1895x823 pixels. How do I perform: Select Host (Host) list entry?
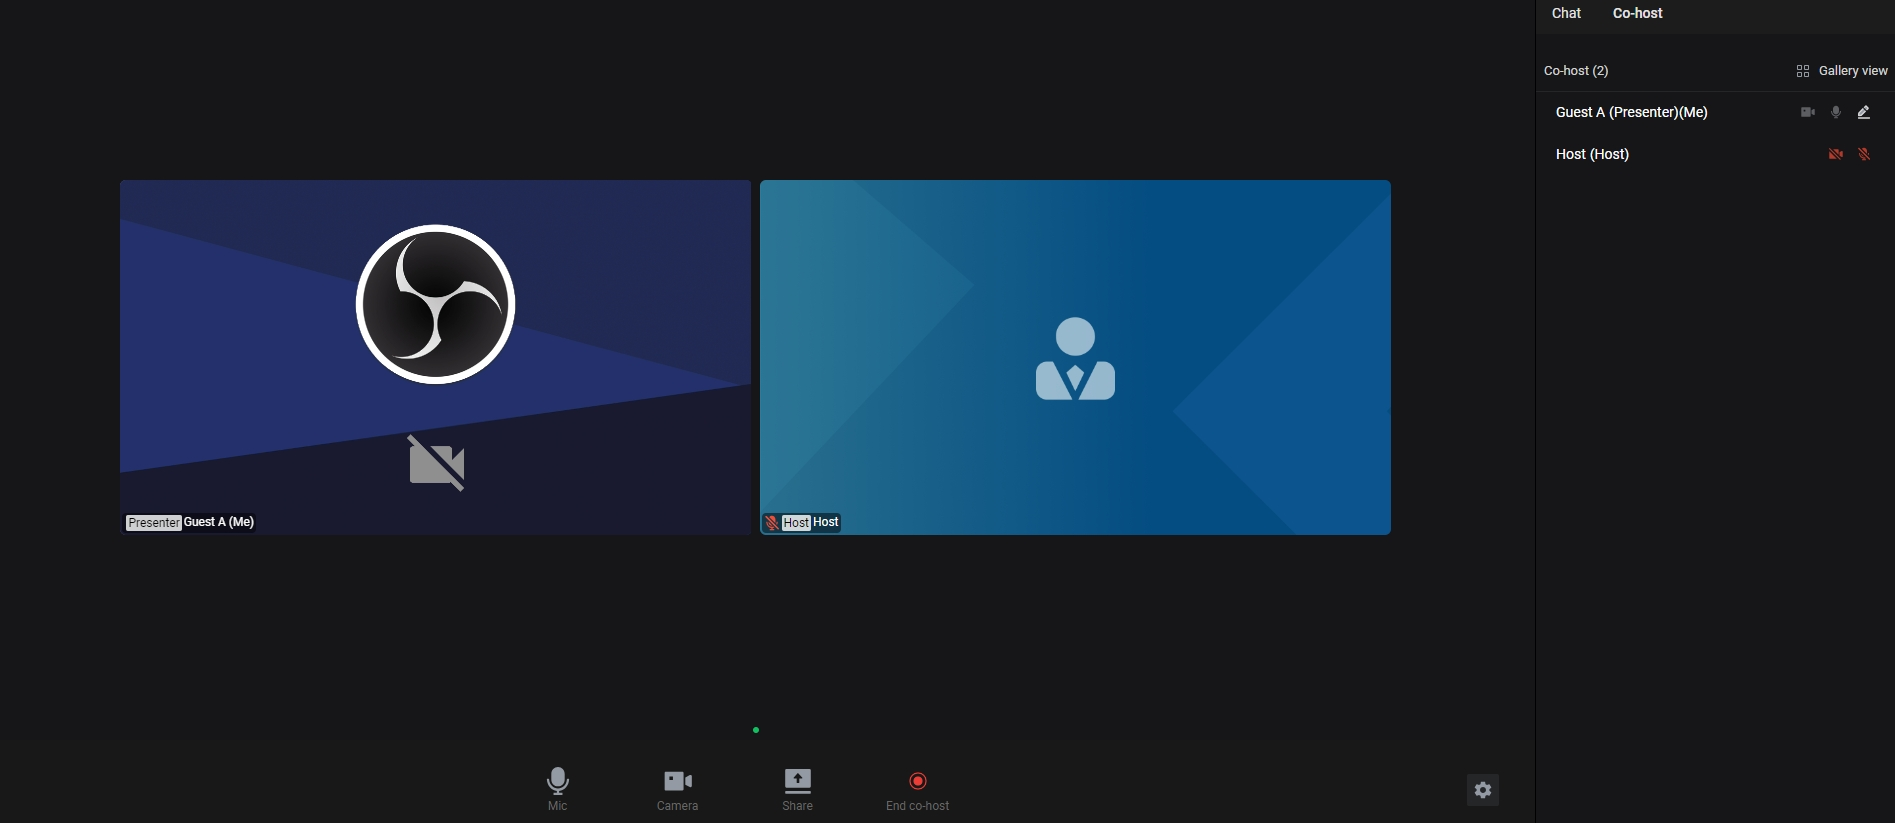click(1715, 154)
